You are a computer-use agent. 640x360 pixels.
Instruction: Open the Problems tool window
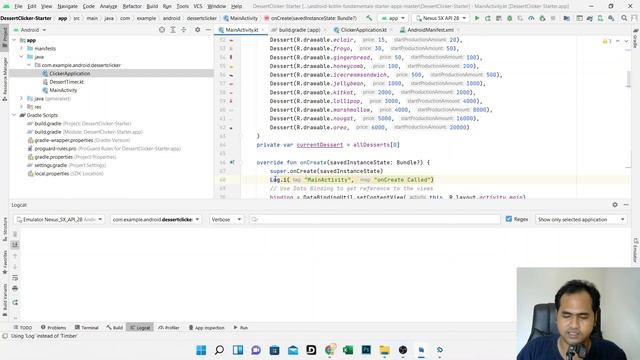53,327
